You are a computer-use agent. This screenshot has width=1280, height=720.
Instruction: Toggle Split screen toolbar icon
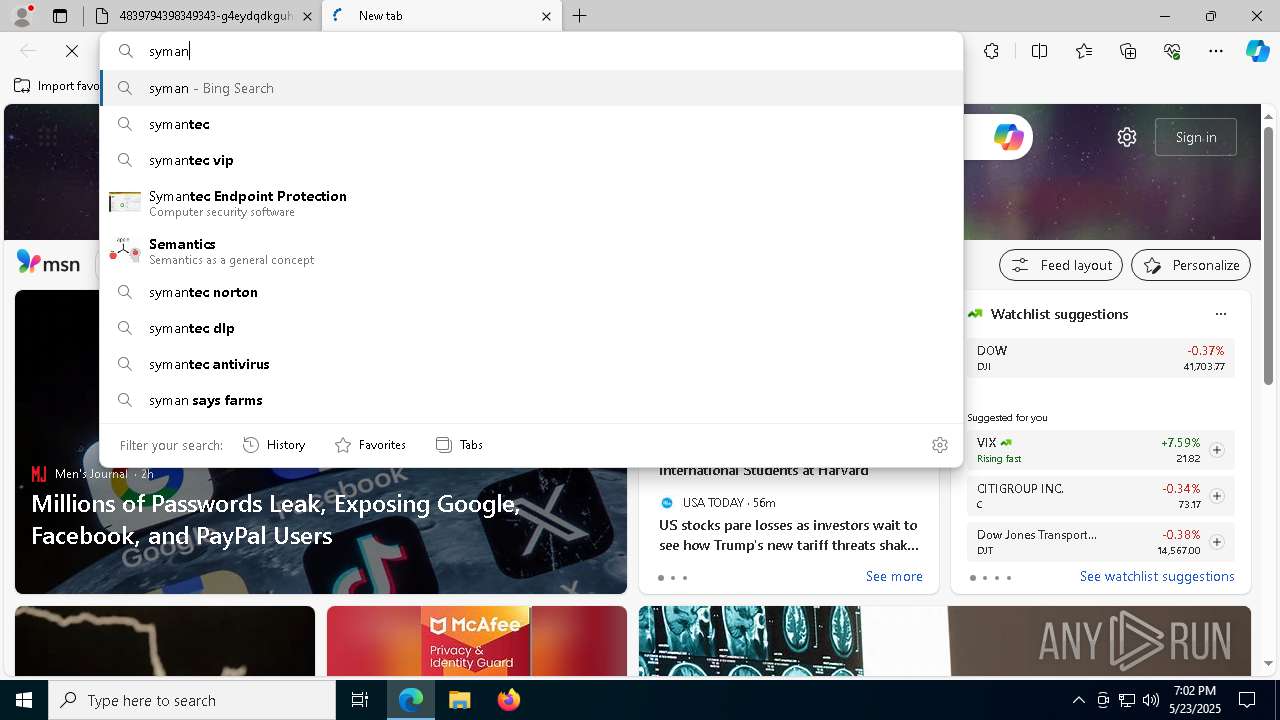(1039, 51)
